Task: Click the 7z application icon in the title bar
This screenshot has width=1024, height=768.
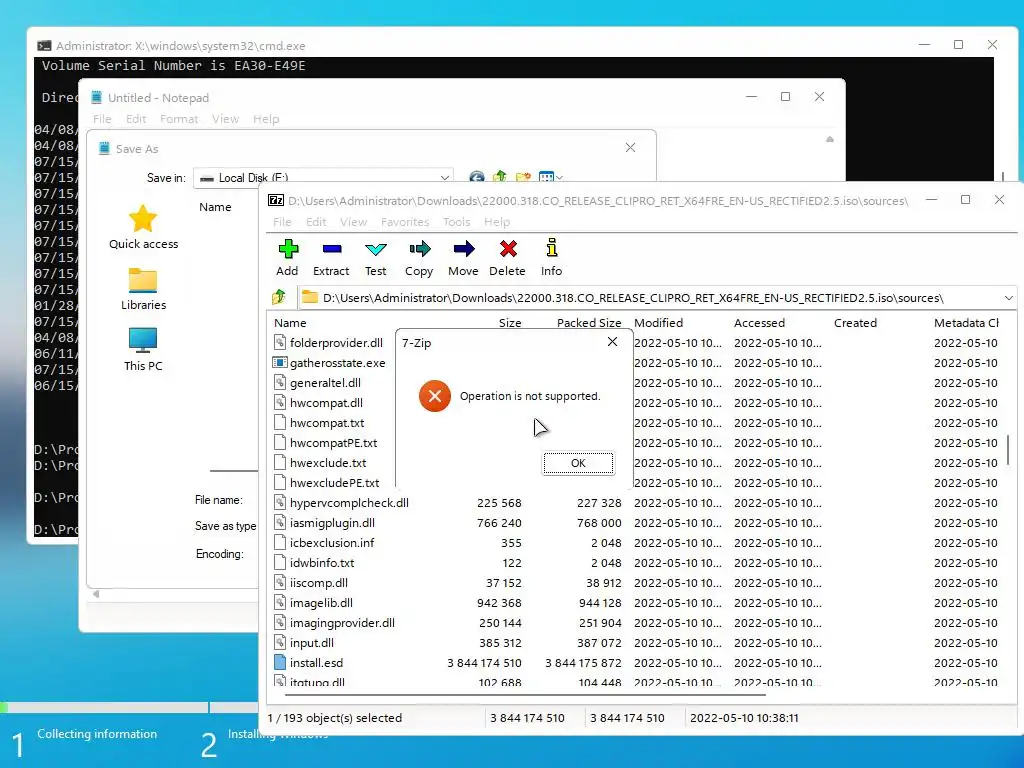Action: pos(276,200)
